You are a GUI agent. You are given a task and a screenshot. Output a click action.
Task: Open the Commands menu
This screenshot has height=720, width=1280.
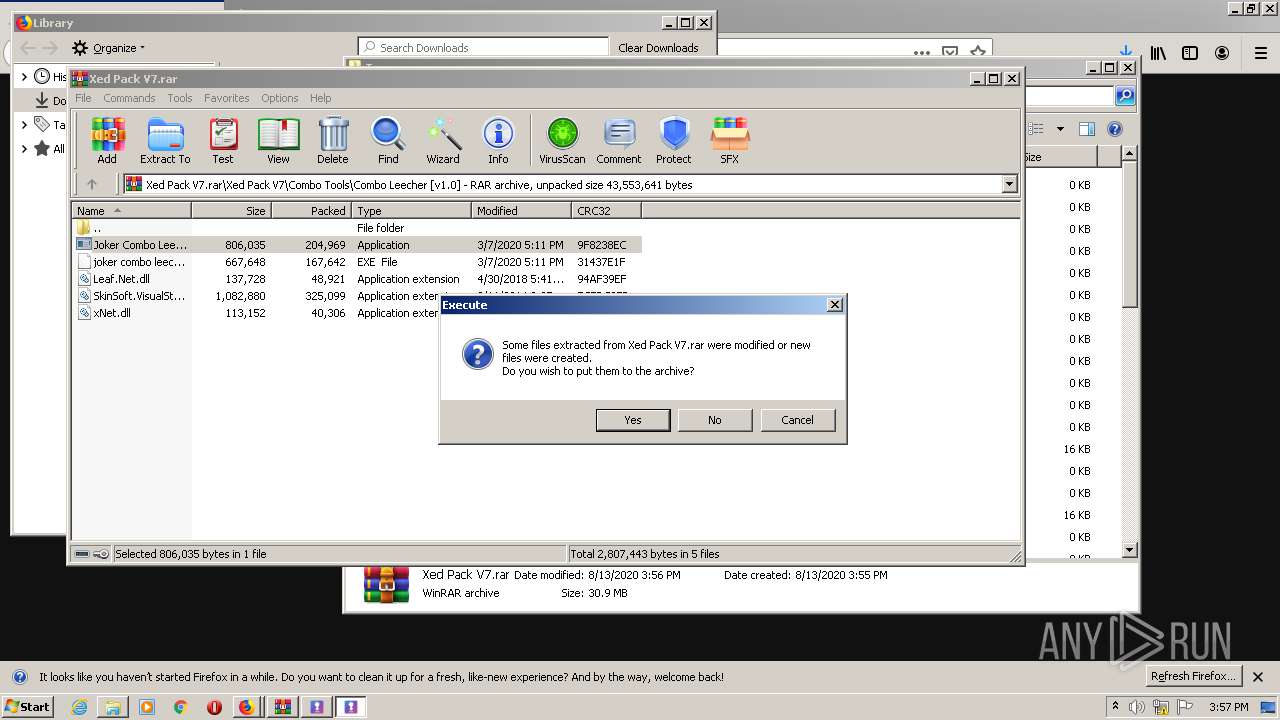coord(129,98)
